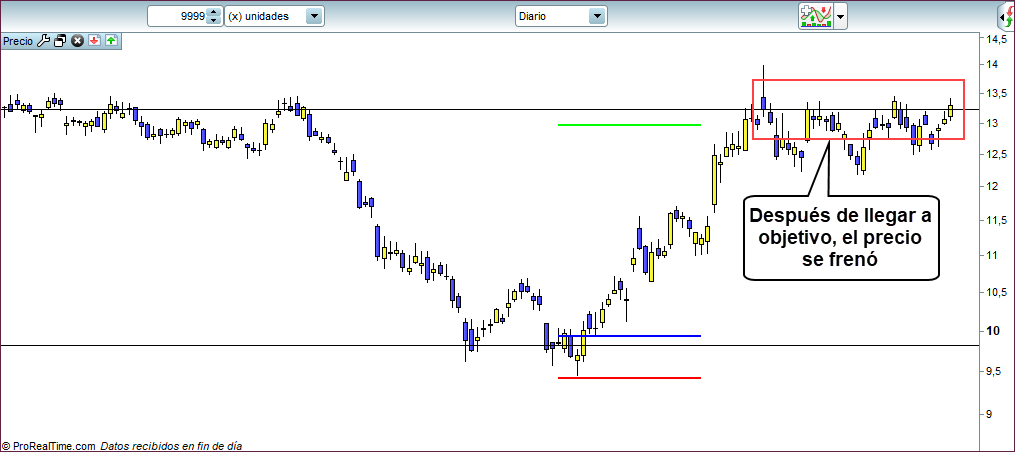Click the red down arrow icon
Viewport: 1015px width, 452px height.
point(94,41)
